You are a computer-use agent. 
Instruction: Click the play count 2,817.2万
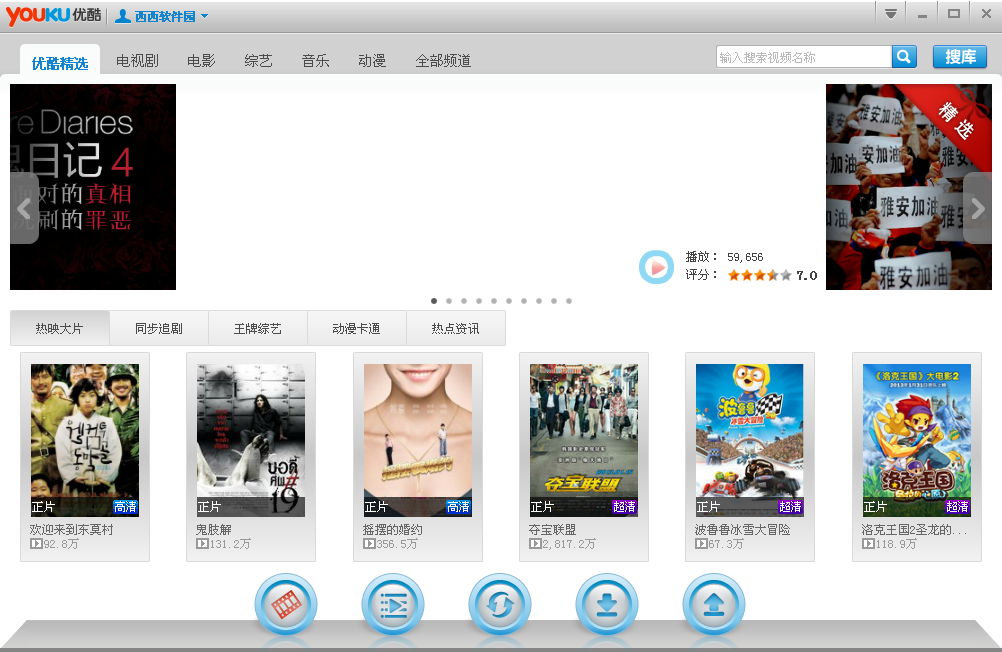pyautogui.click(x=562, y=544)
